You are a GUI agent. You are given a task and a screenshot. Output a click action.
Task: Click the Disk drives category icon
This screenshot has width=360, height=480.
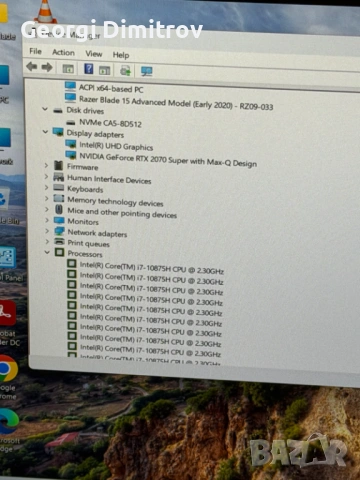tap(58, 110)
